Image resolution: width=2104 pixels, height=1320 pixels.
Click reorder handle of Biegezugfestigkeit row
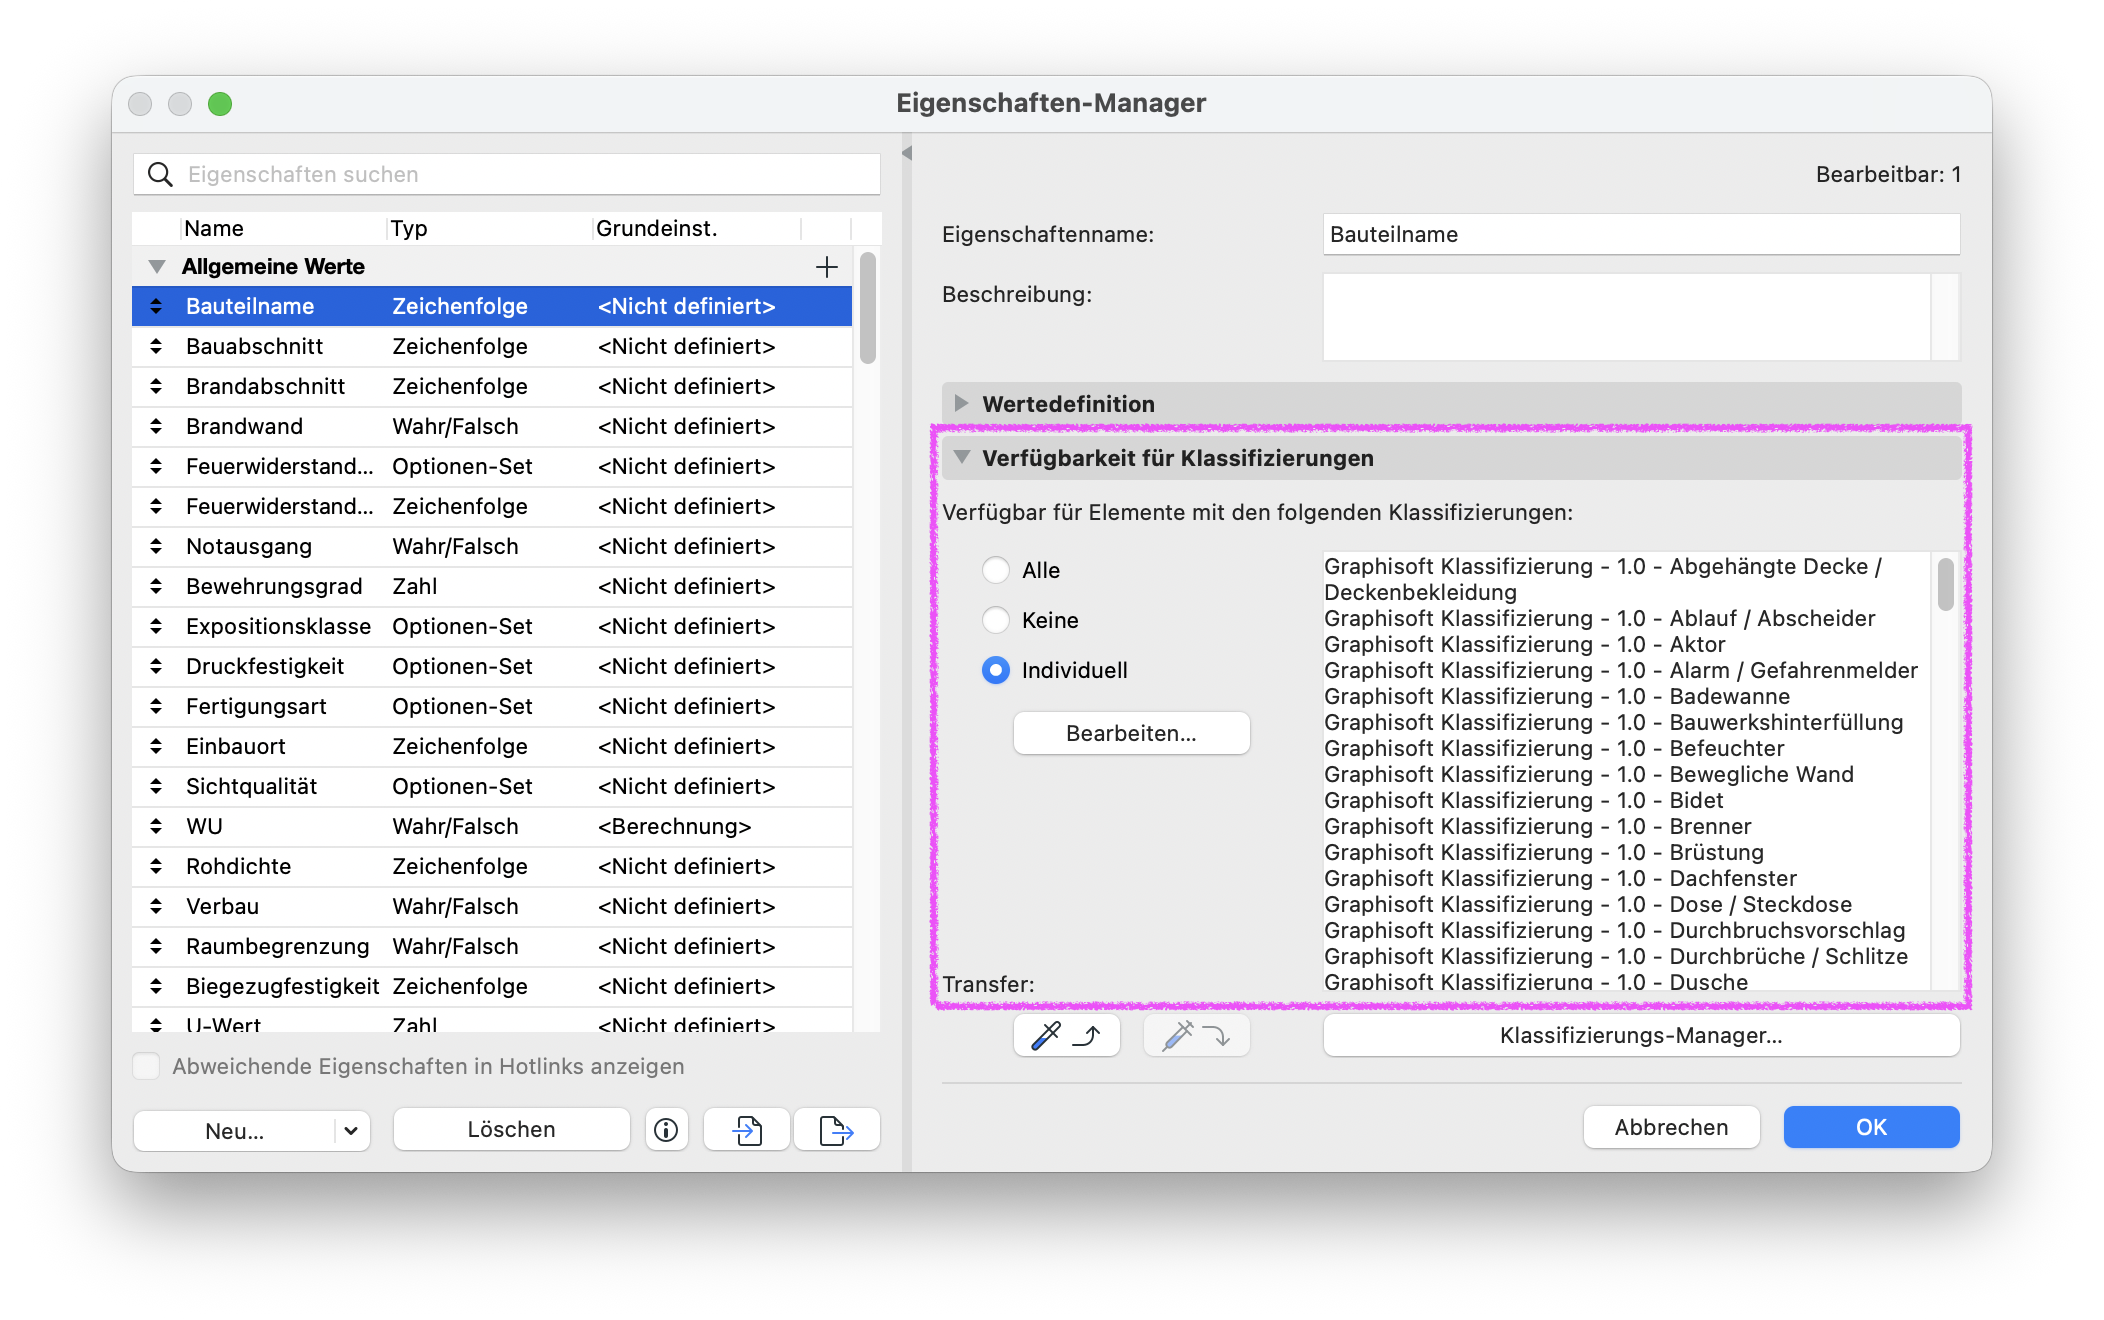(x=156, y=986)
